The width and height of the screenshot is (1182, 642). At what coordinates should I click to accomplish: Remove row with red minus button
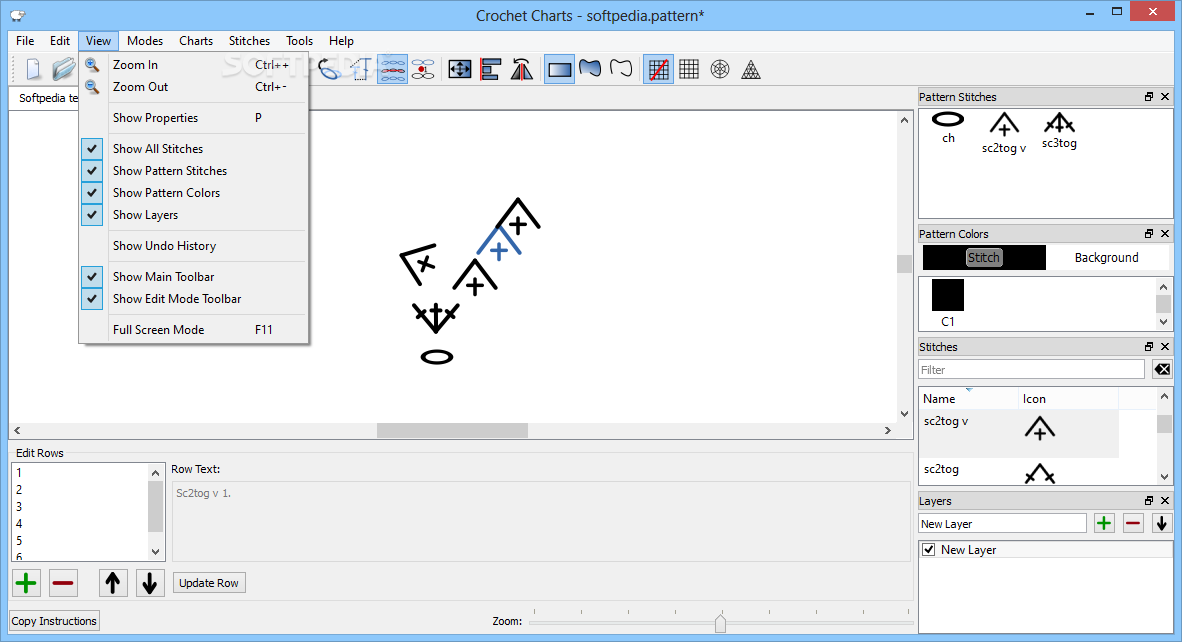[x=63, y=582]
